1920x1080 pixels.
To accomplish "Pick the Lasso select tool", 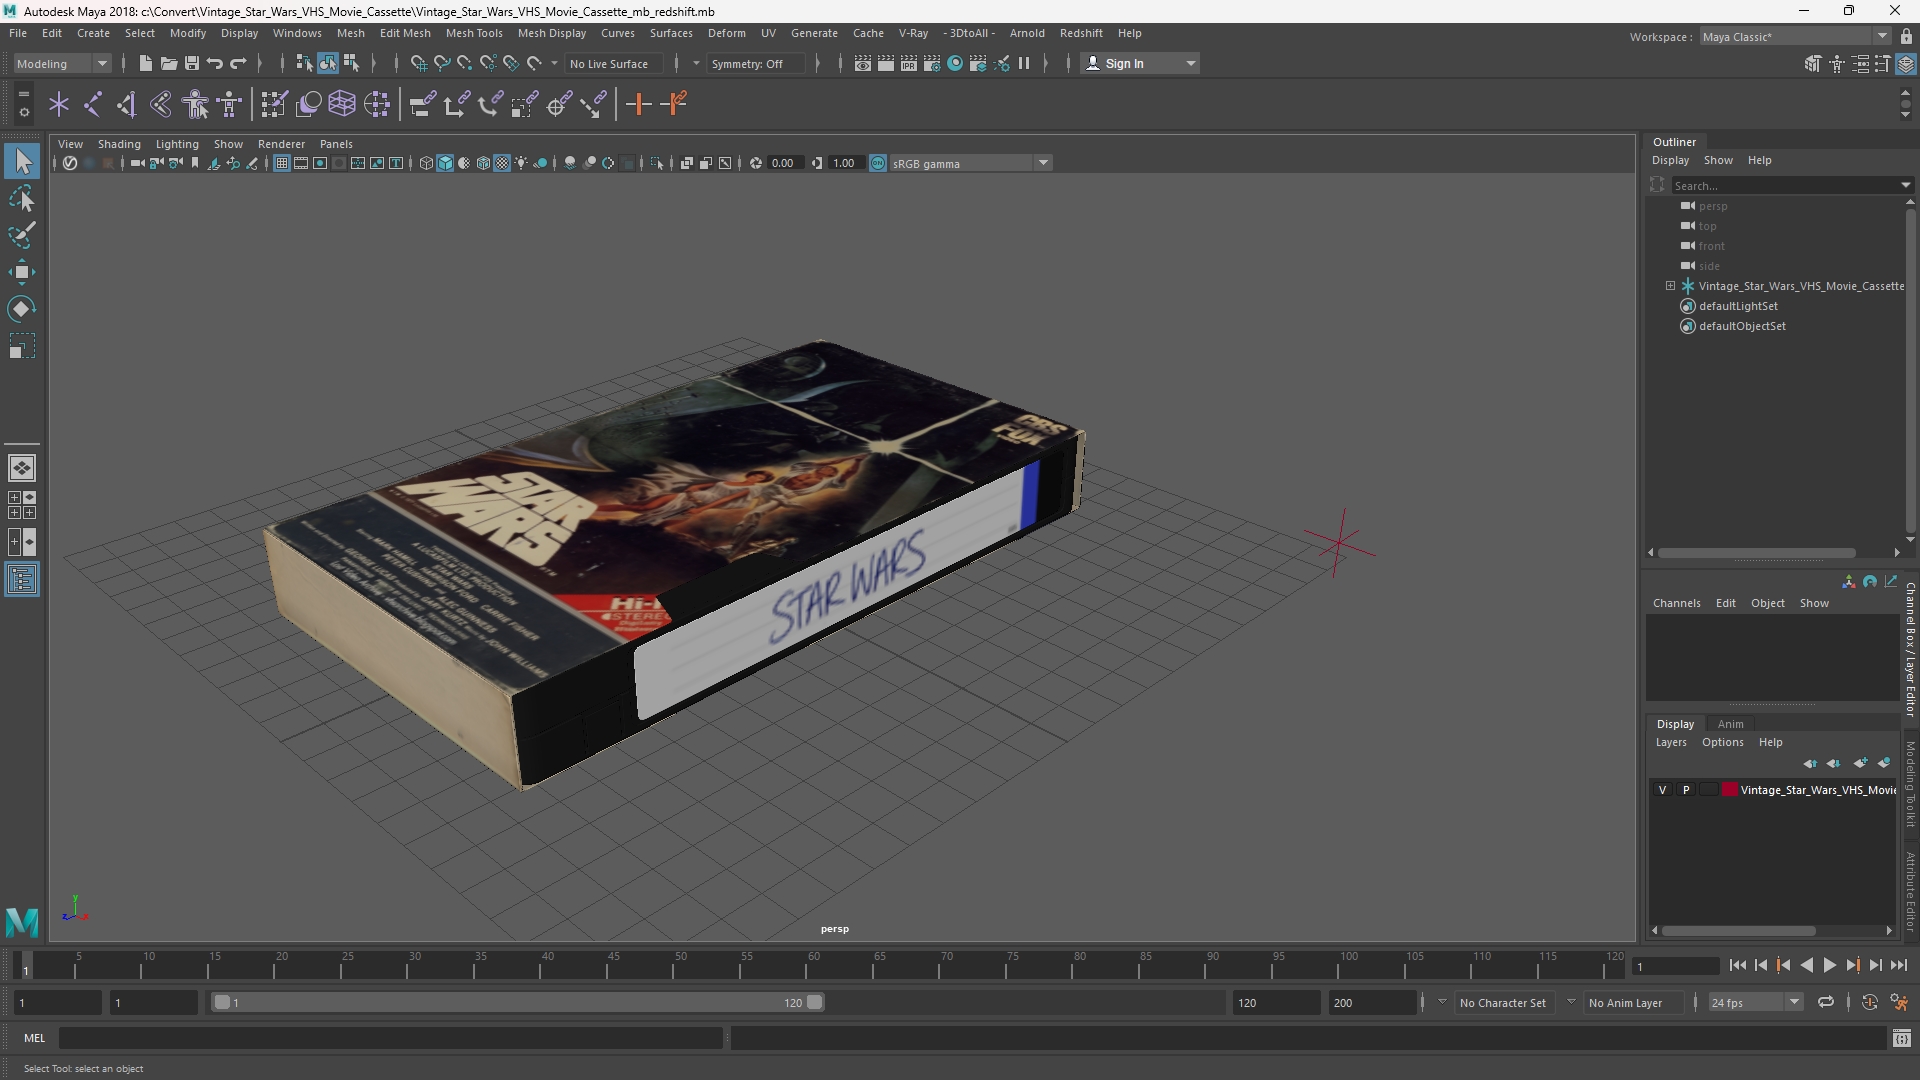I will click(x=22, y=198).
